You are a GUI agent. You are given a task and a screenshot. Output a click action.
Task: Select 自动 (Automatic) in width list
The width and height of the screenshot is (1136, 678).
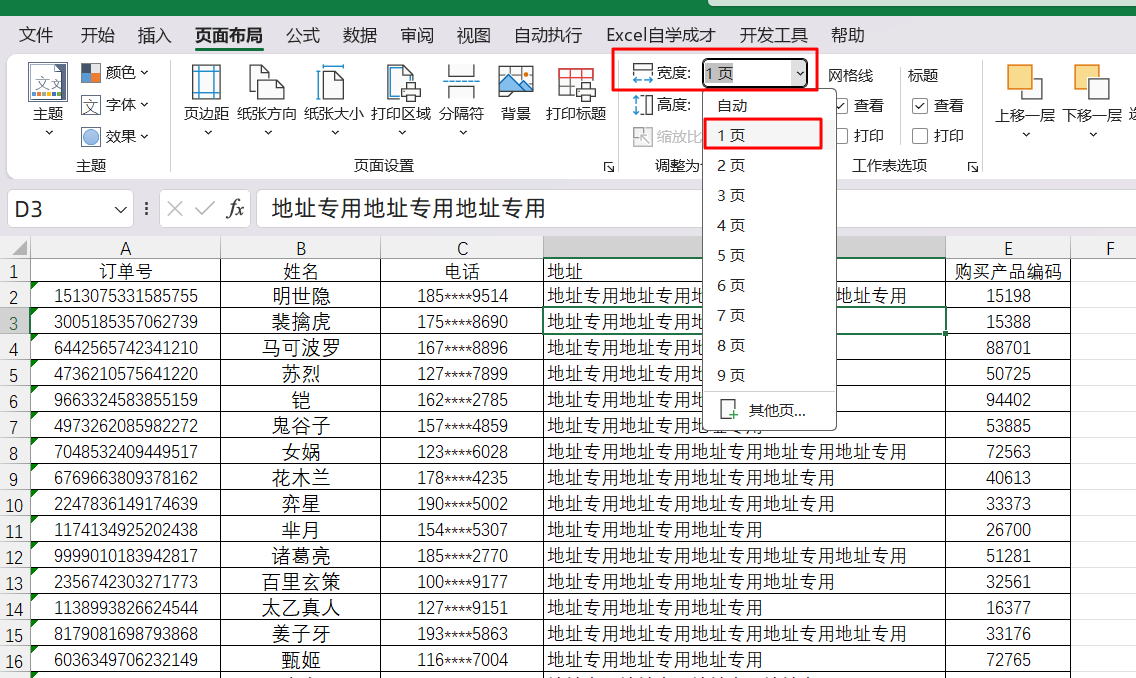point(769,106)
